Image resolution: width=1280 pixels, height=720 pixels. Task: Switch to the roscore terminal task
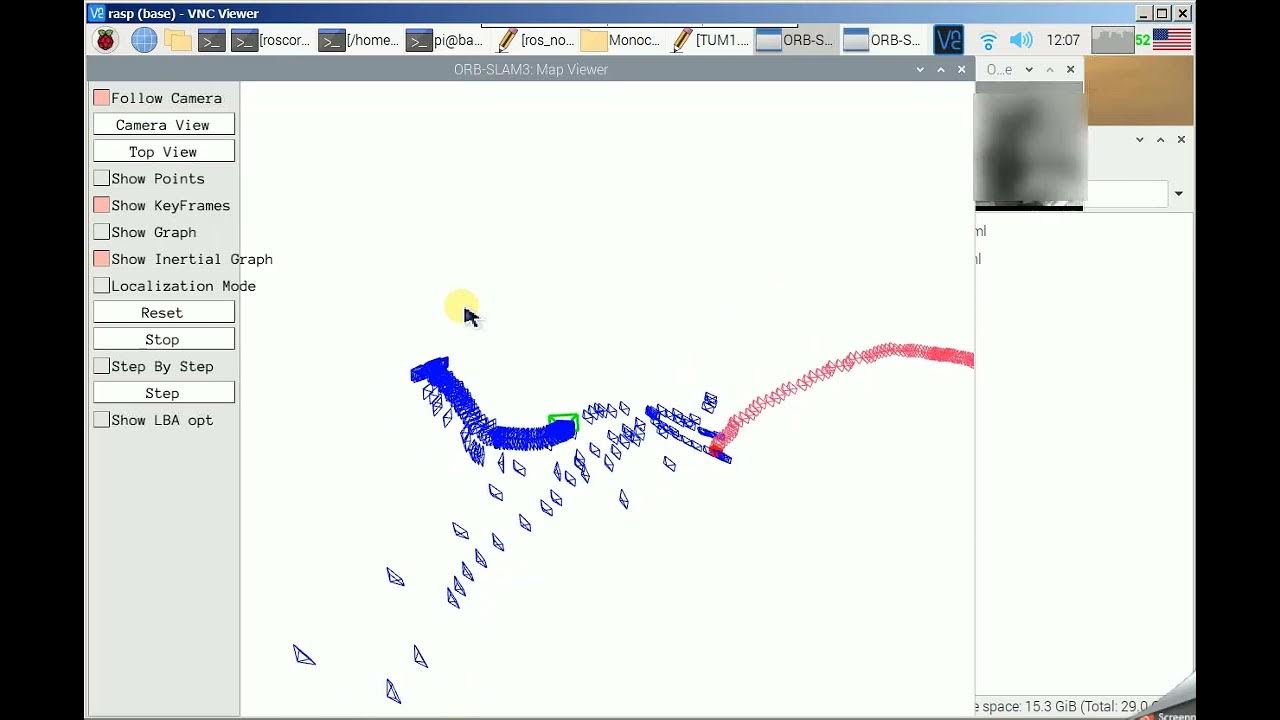(272, 40)
